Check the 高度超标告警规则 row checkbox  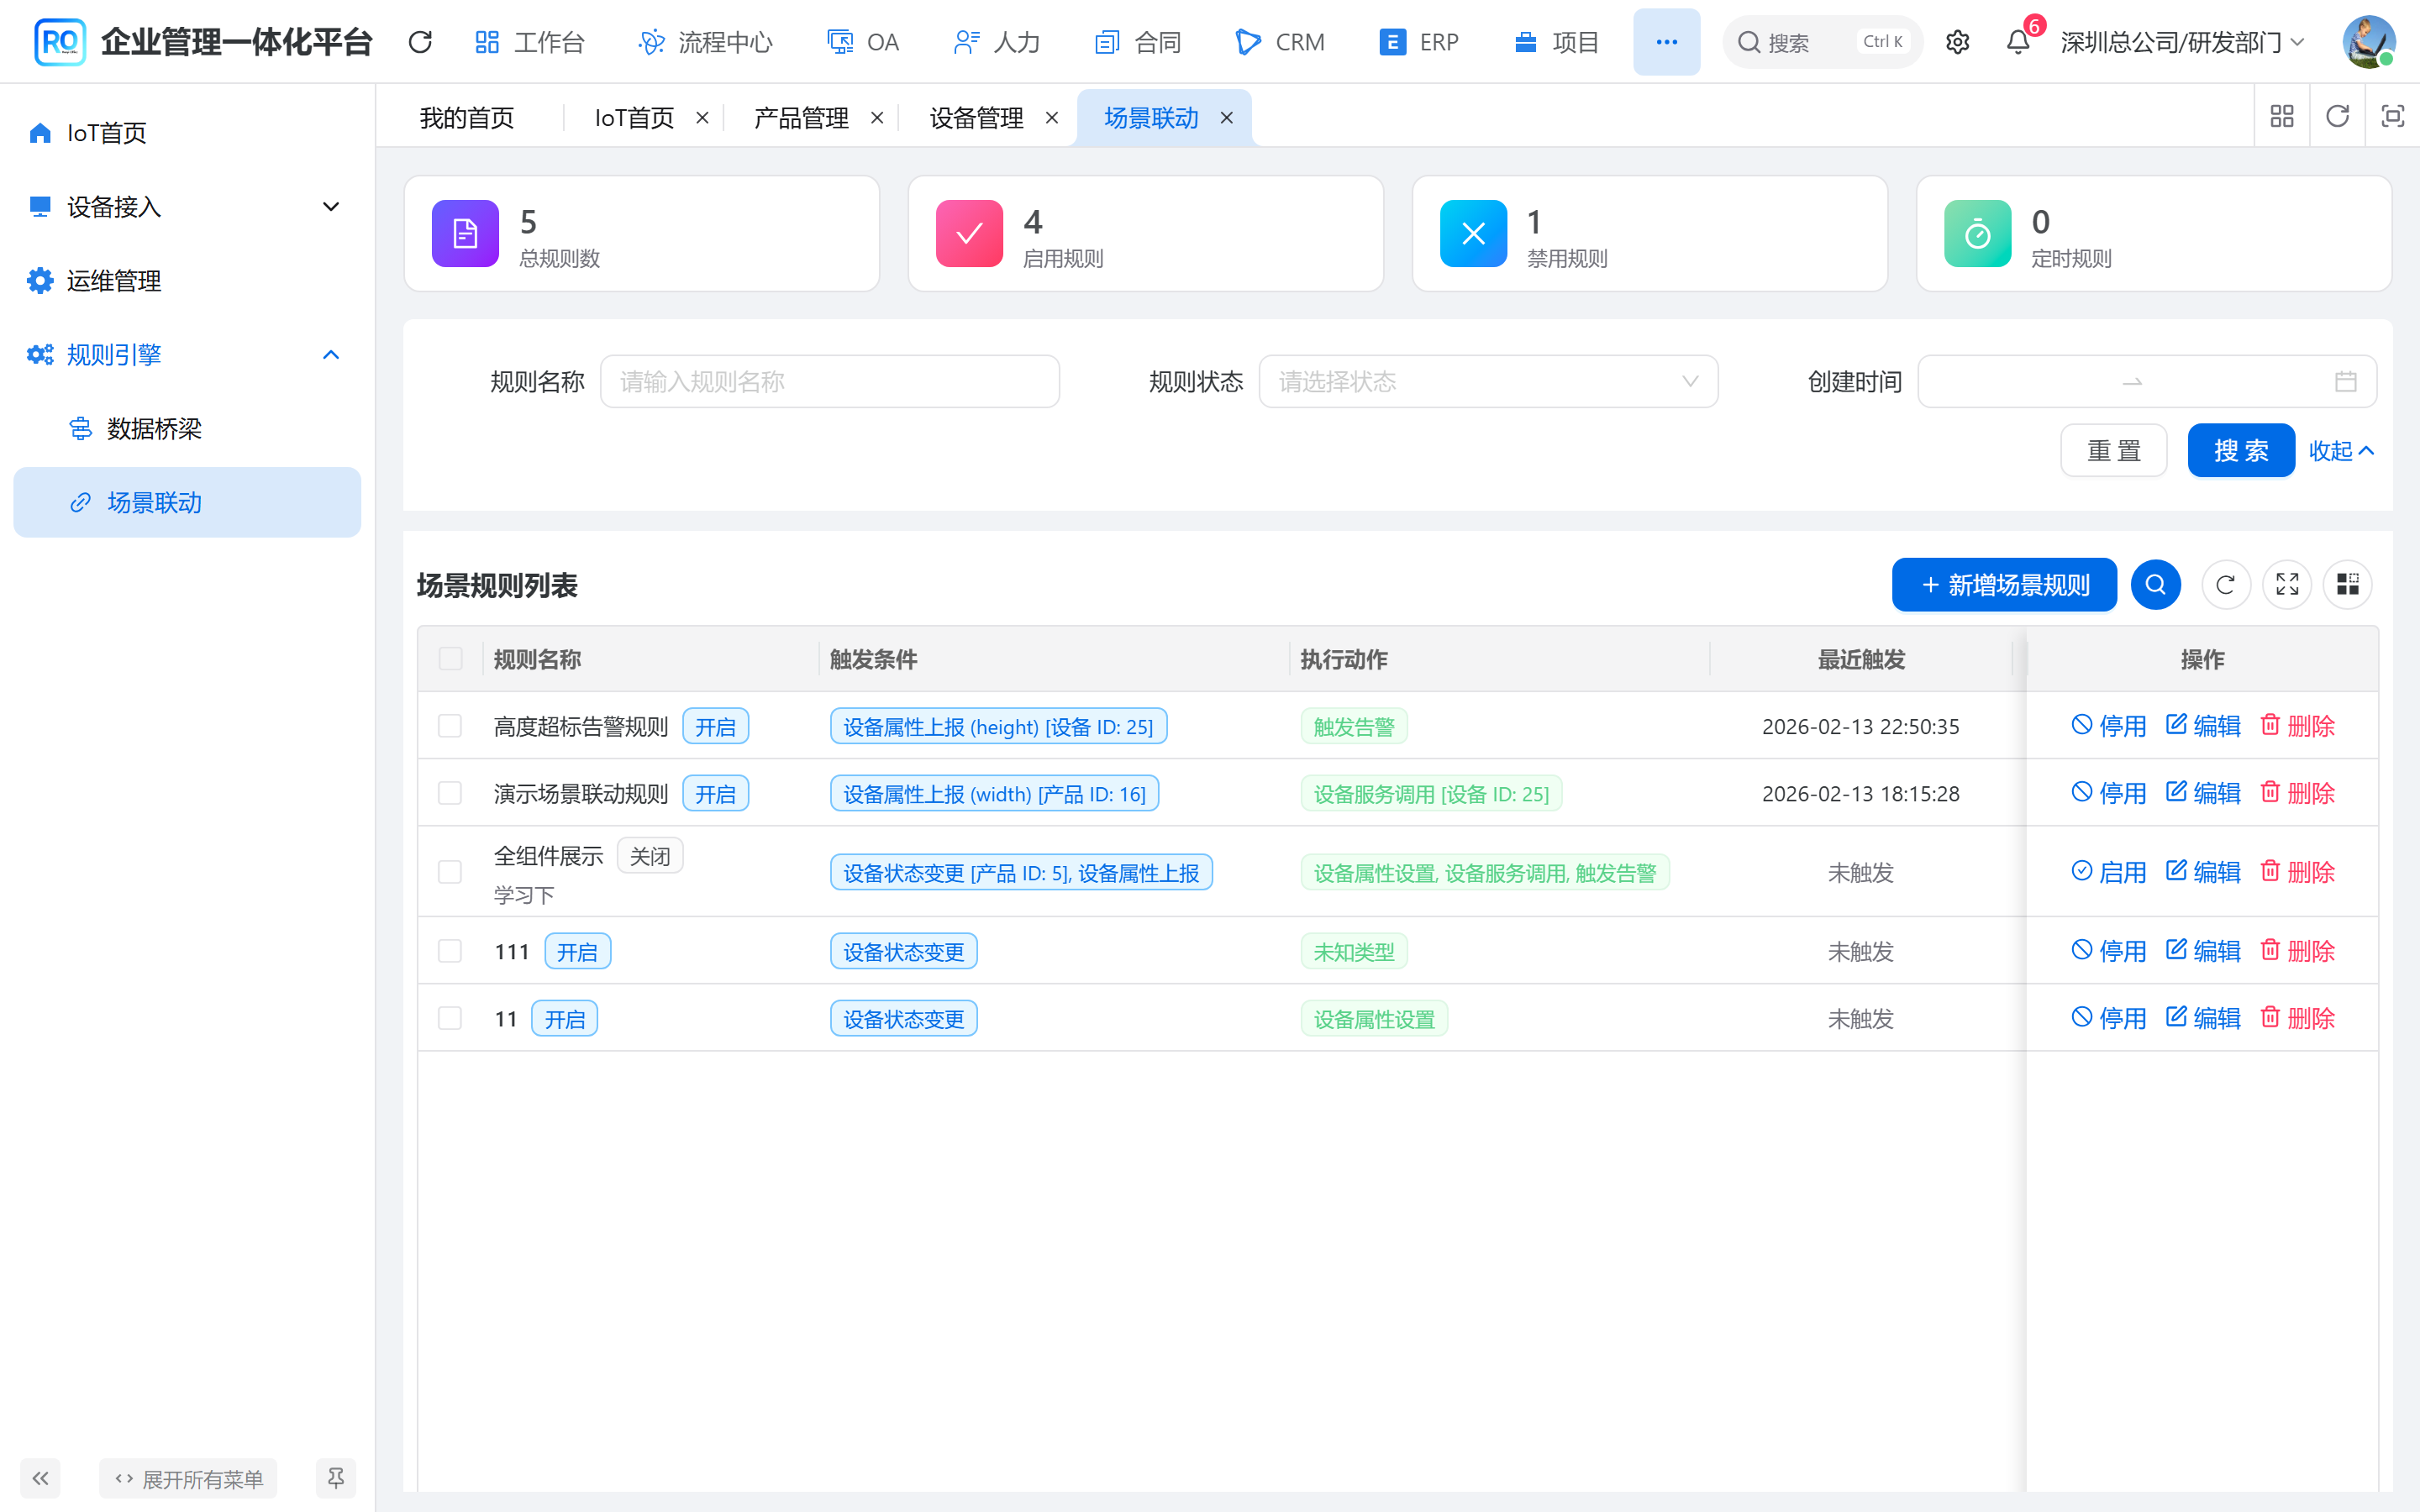pyautogui.click(x=450, y=726)
